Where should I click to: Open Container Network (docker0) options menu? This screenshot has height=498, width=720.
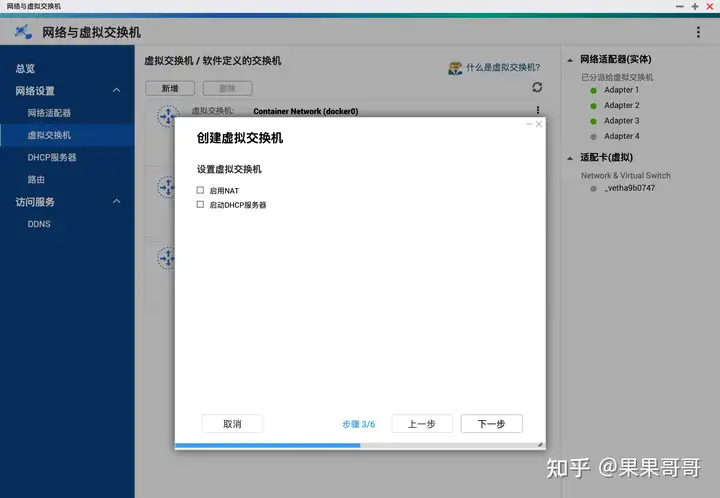click(x=538, y=110)
